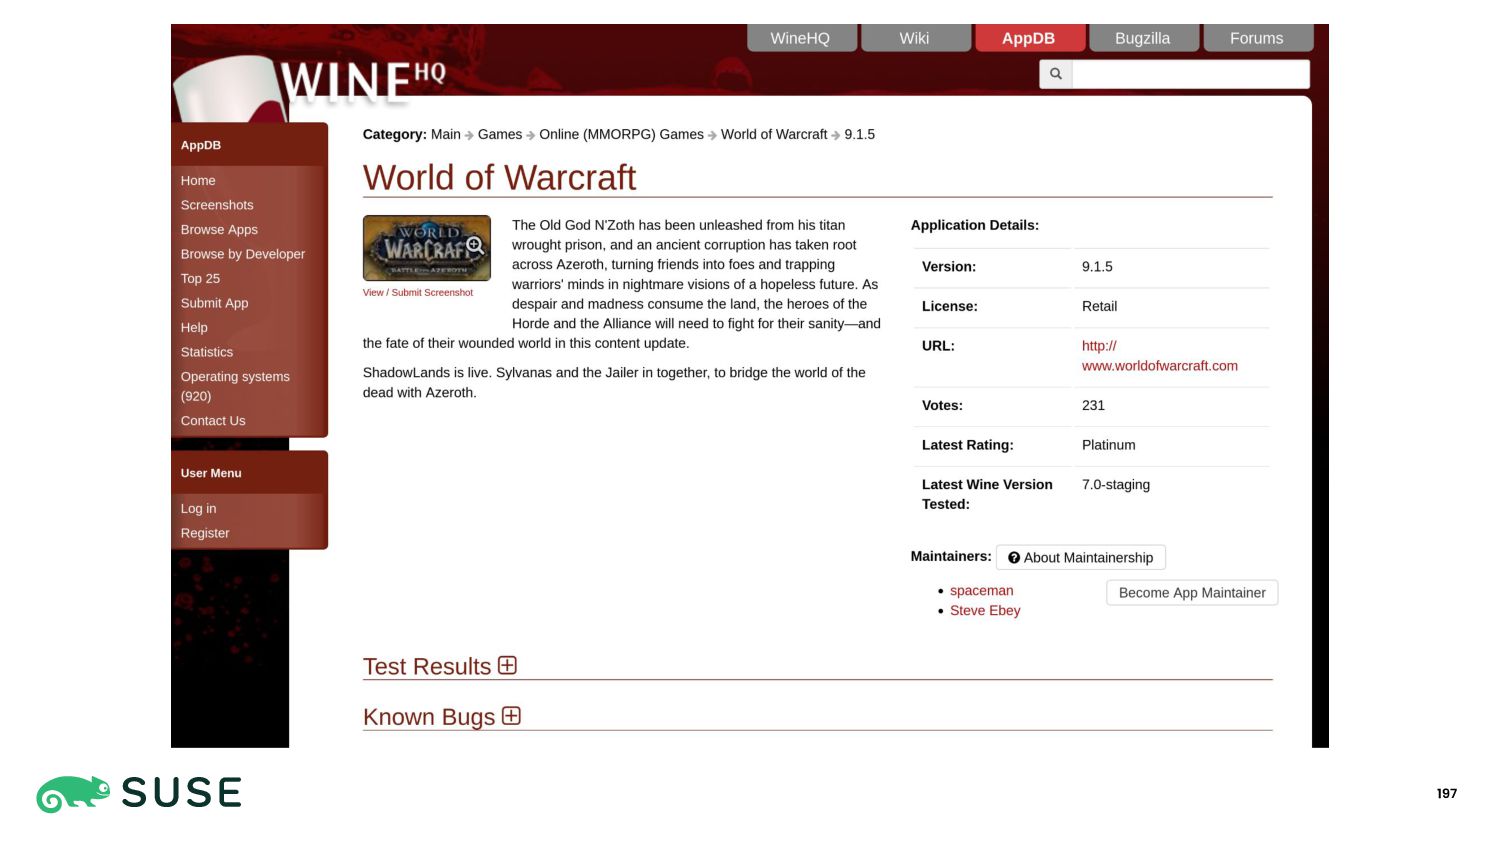The width and height of the screenshot is (1500, 844).
Task: Click the 9.1.5 version value in details
Action: tap(1097, 267)
